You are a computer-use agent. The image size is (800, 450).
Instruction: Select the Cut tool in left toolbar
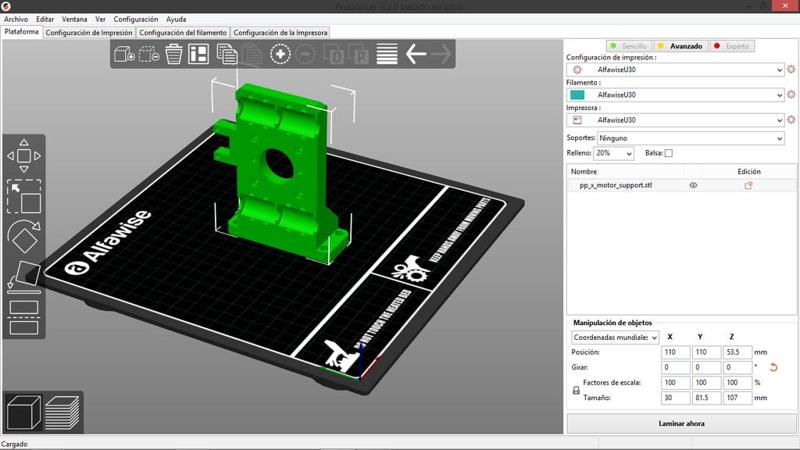tap(24, 317)
